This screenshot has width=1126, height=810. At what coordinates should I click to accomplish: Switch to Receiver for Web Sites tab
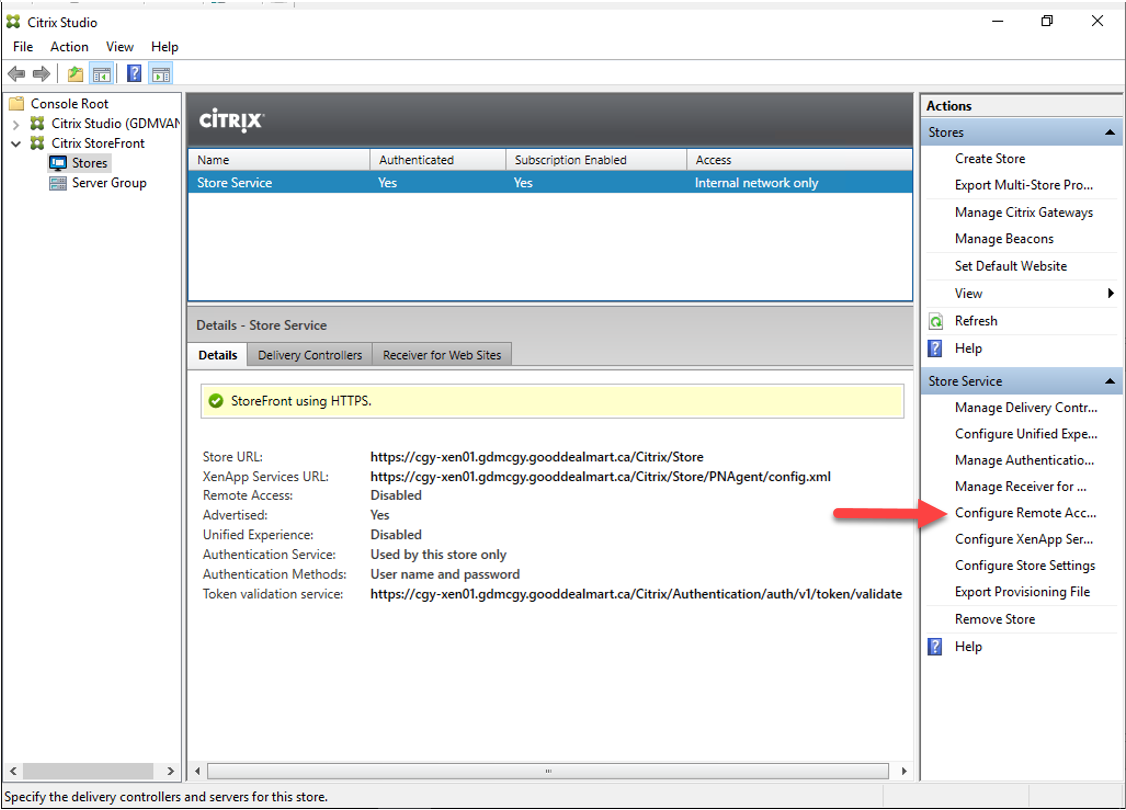[442, 355]
